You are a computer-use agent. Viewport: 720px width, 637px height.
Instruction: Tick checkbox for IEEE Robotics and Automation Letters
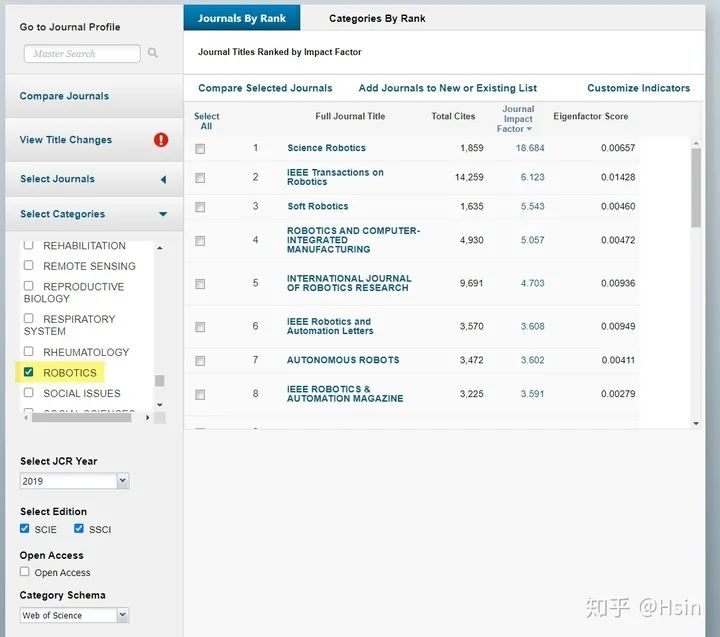pyautogui.click(x=200, y=327)
